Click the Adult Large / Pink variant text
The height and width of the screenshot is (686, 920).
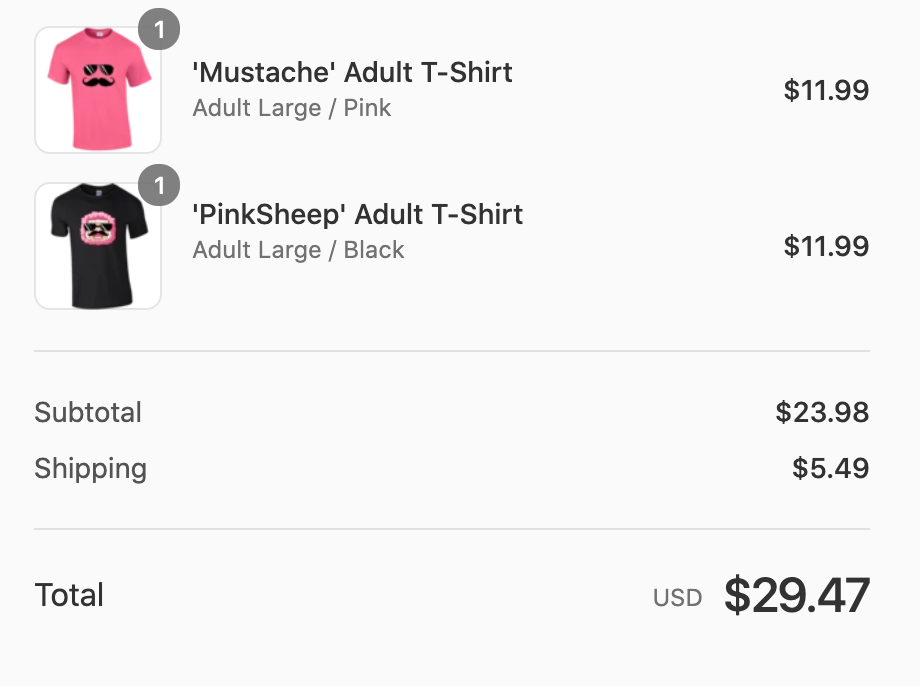point(291,108)
